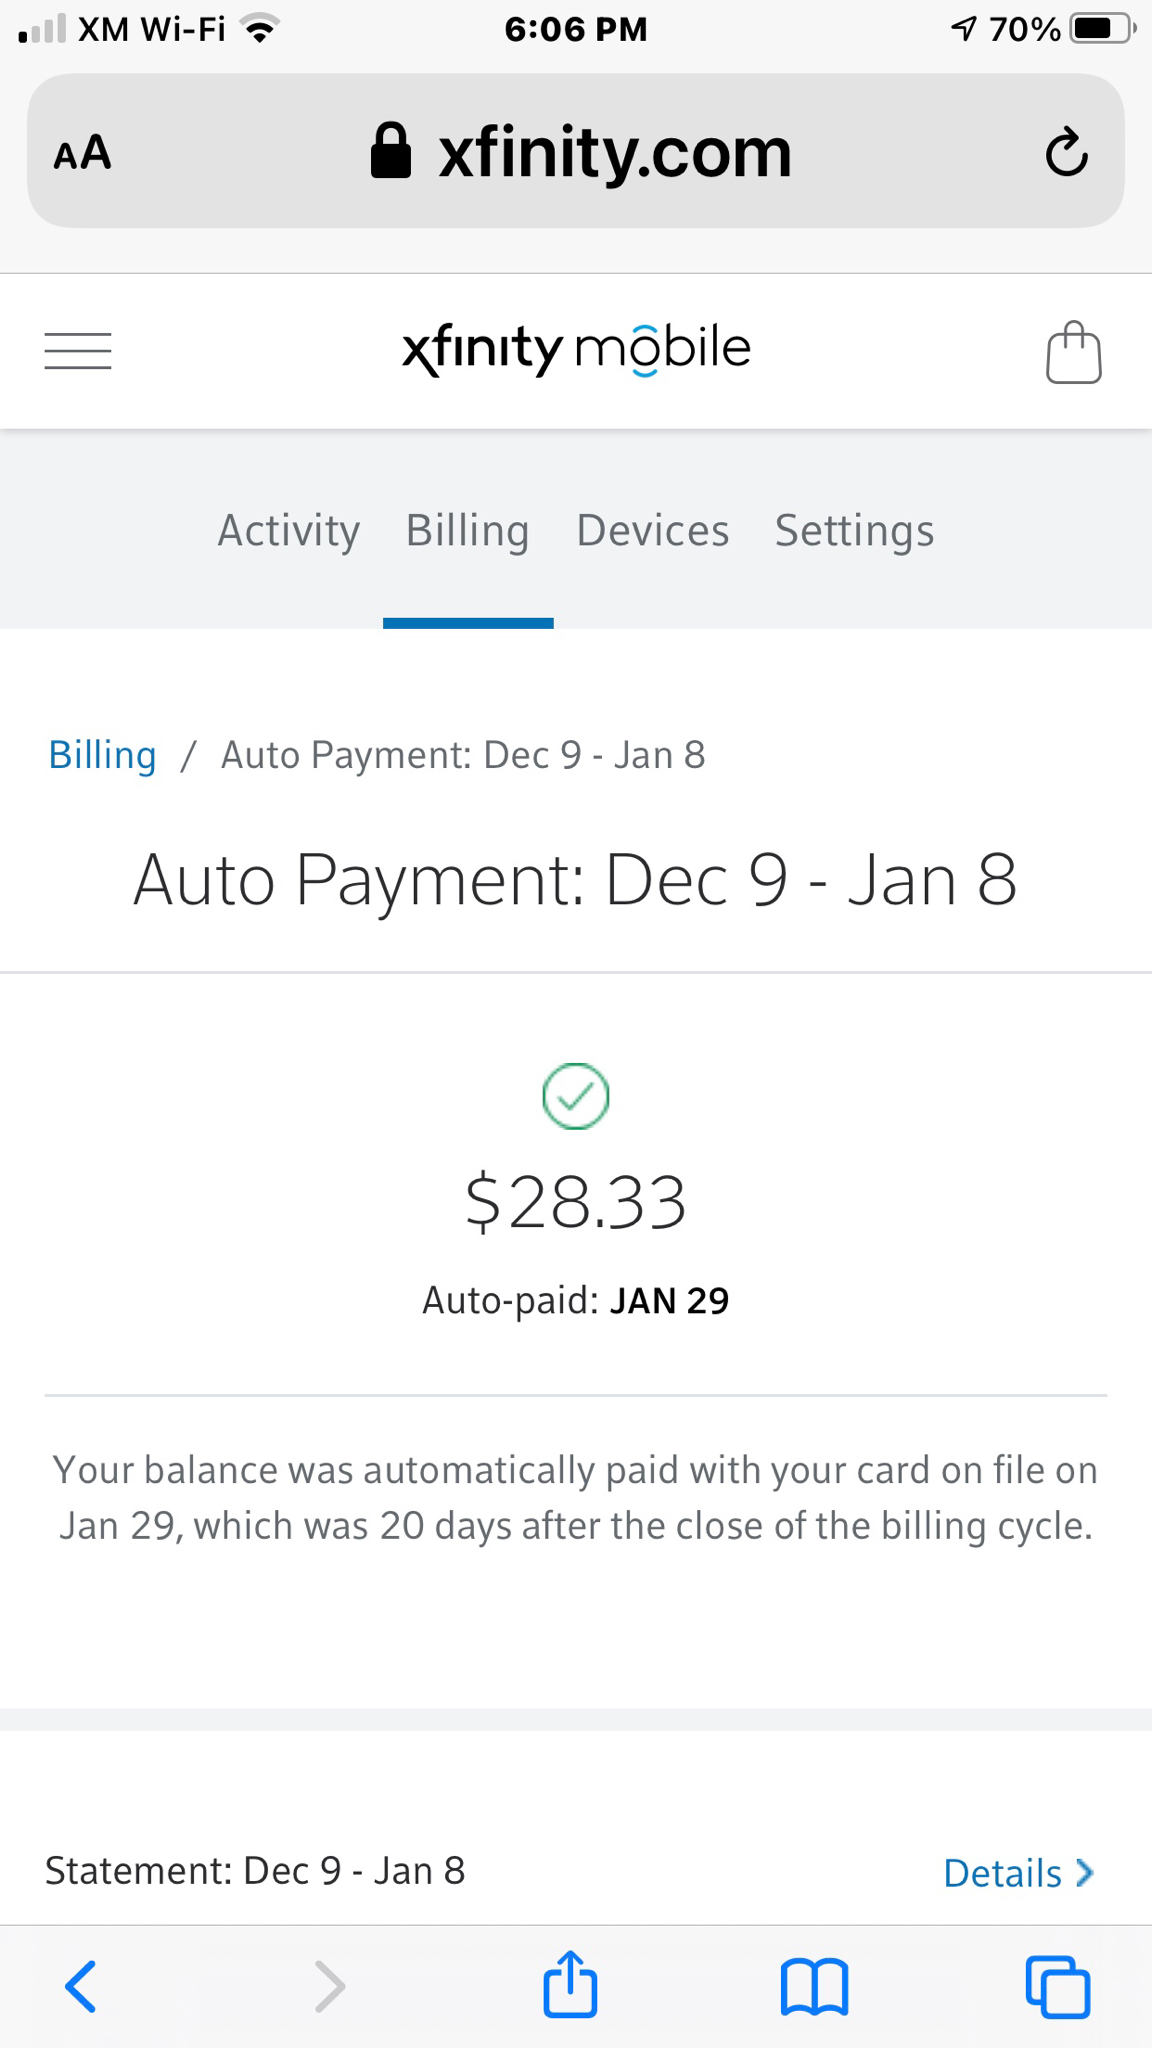1152x2048 pixels.
Task: Tap the Statement: Dec 9 - Jan 8 row
Action: tap(255, 1871)
